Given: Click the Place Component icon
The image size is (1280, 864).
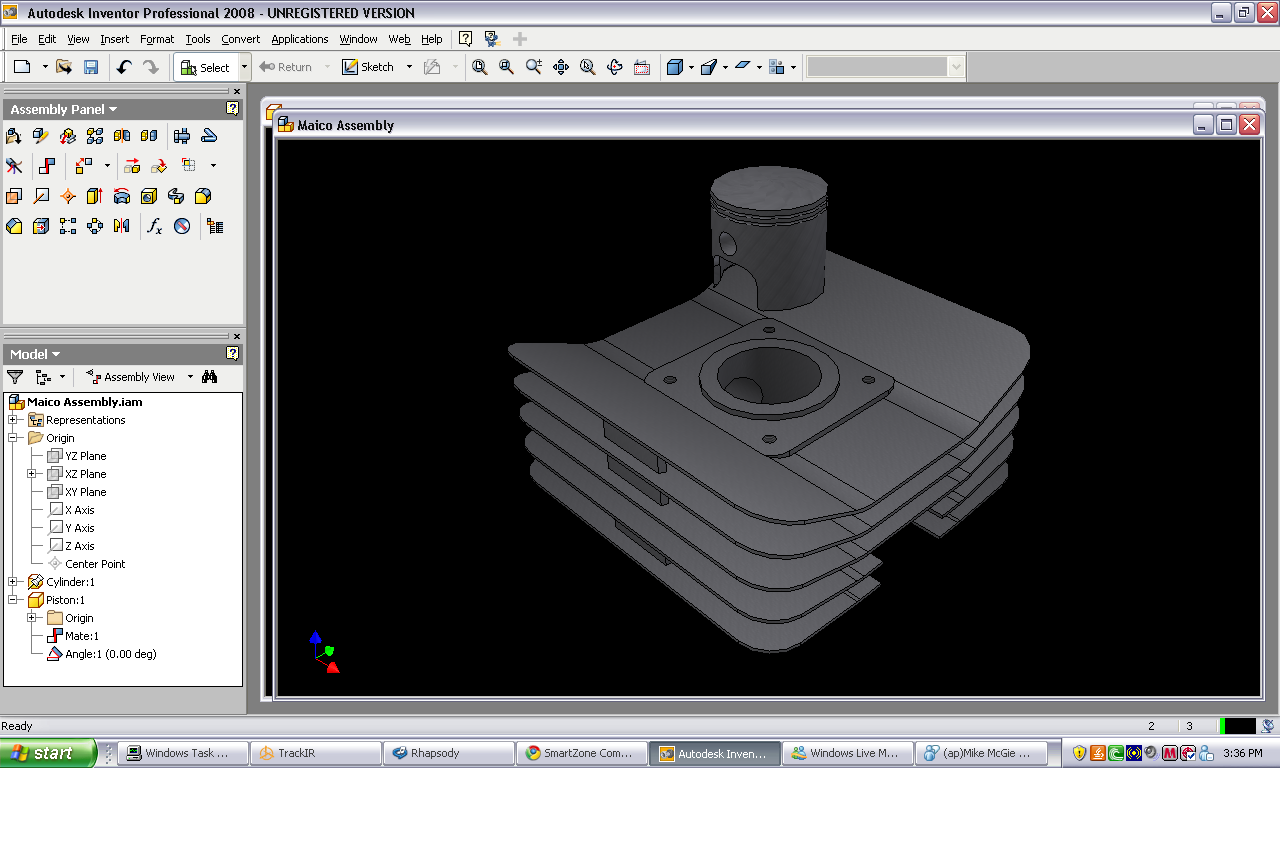Looking at the screenshot, I should pyautogui.click(x=14, y=136).
